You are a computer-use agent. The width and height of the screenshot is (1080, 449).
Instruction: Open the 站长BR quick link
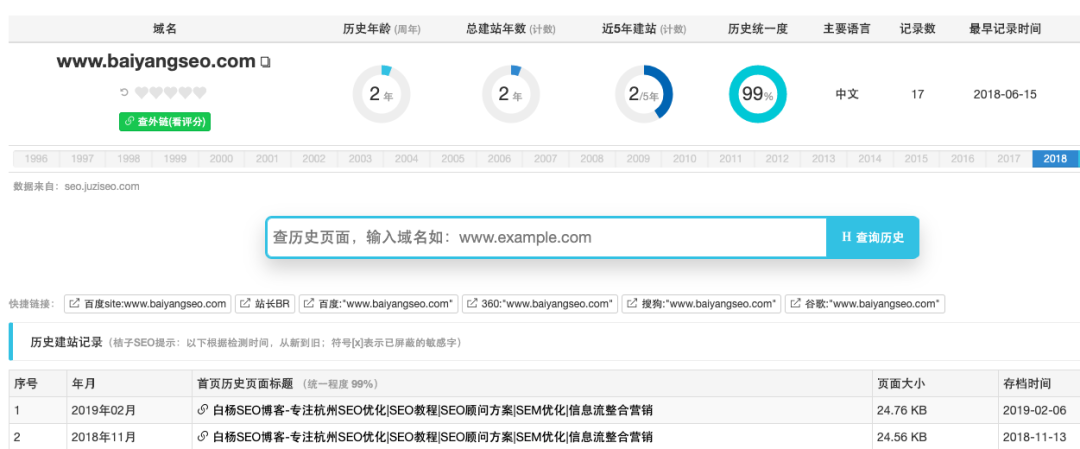[266, 303]
